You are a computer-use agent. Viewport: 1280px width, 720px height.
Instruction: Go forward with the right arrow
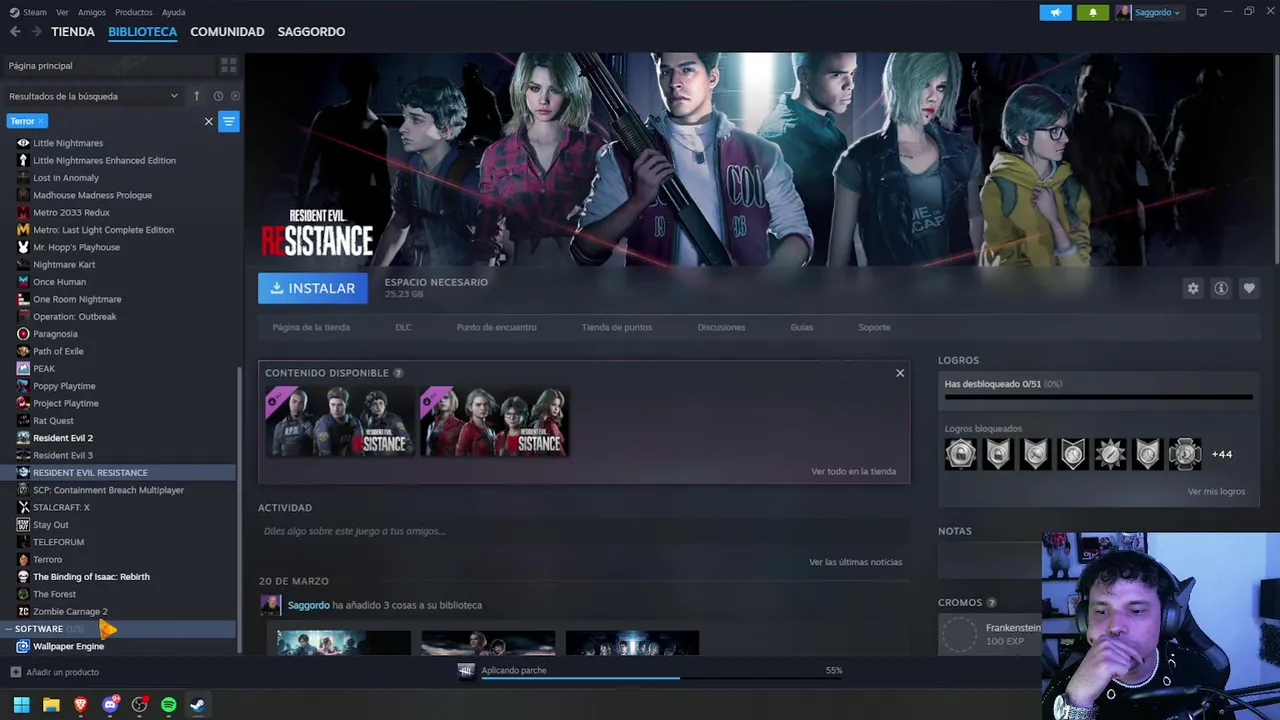(36, 32)
